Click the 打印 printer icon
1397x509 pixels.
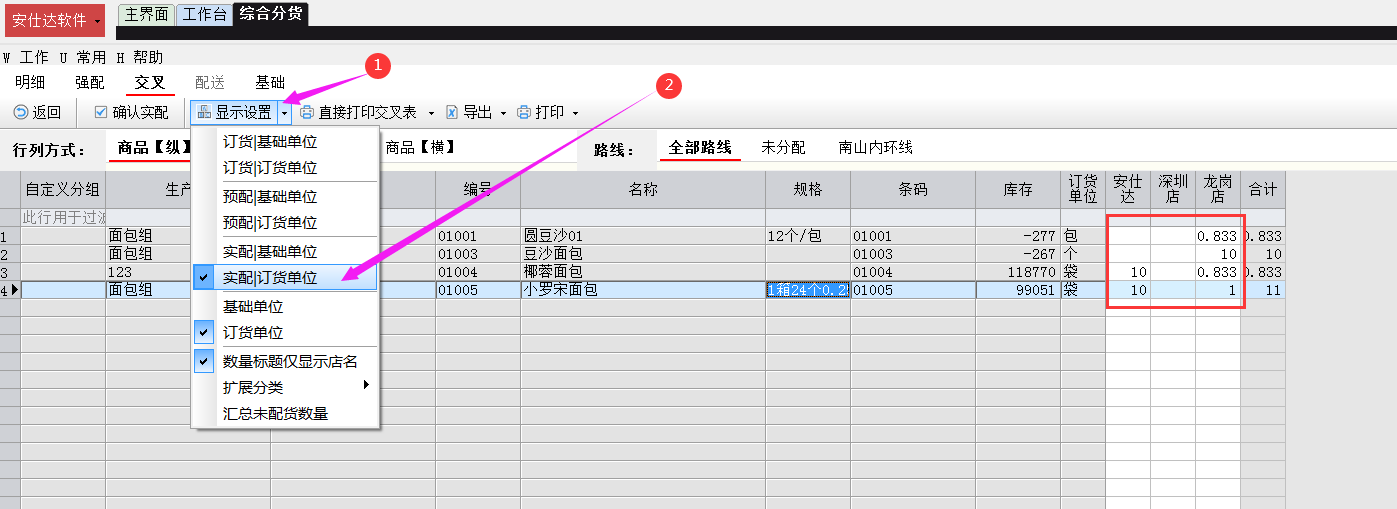pyautogui.click(x=524, y=113)
